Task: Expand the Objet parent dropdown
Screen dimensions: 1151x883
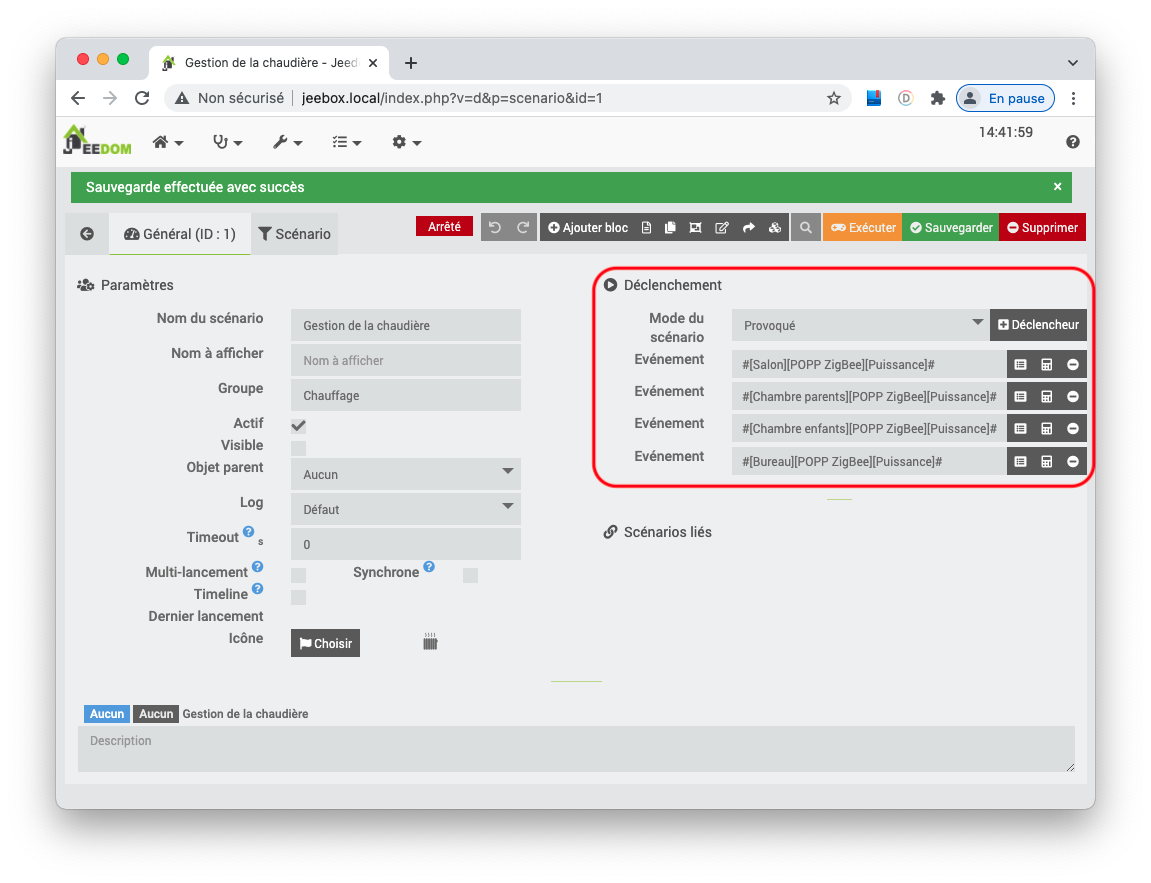Action: [x=405, y=474]
